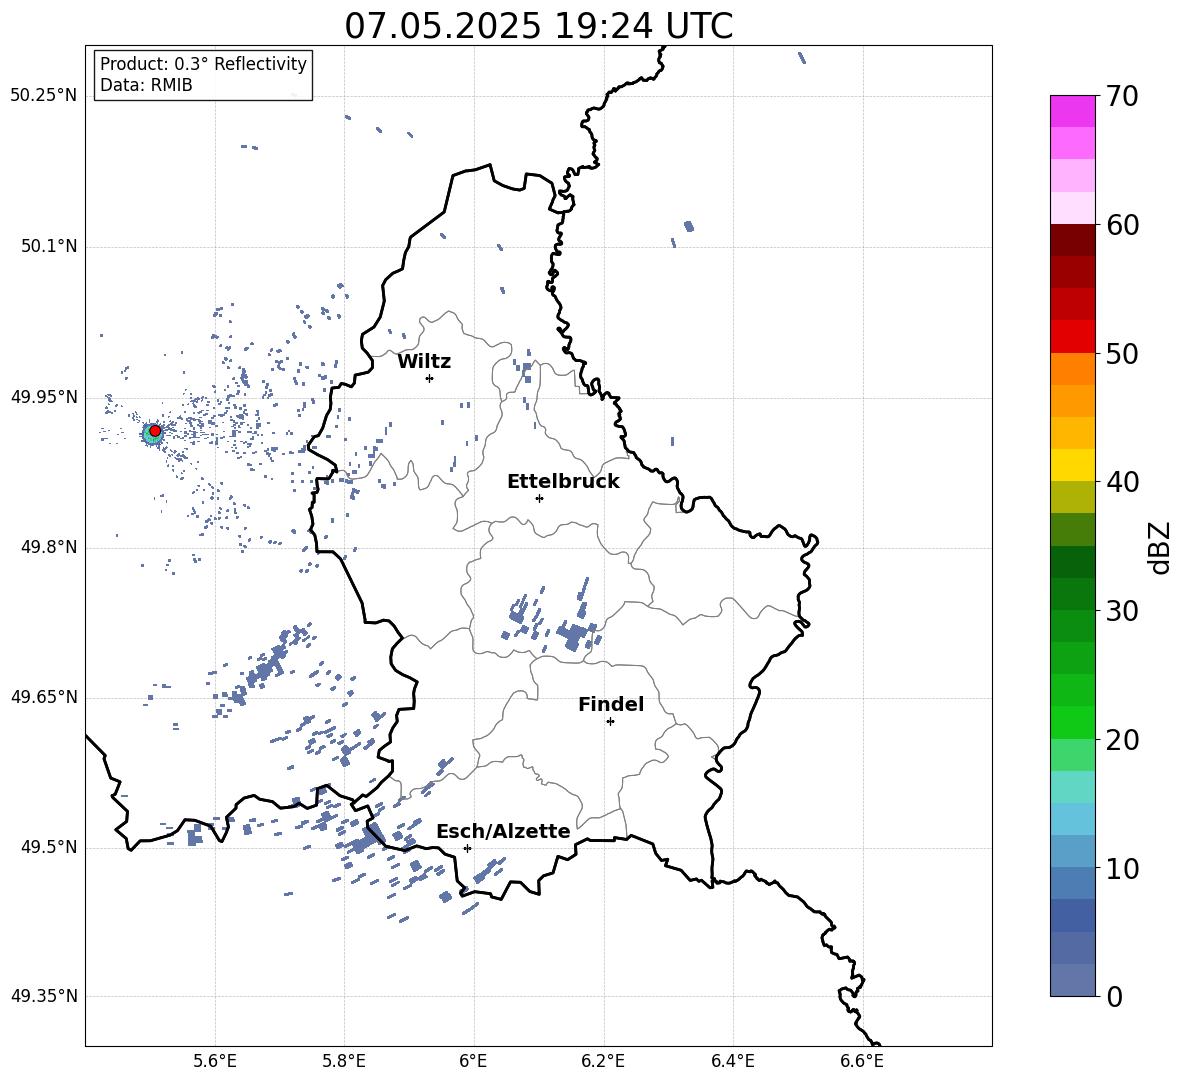Screen dimensions: 1184x1081
Task: Click the 07.05.2025 19:24 UTC title
Action: click(538, 26)
